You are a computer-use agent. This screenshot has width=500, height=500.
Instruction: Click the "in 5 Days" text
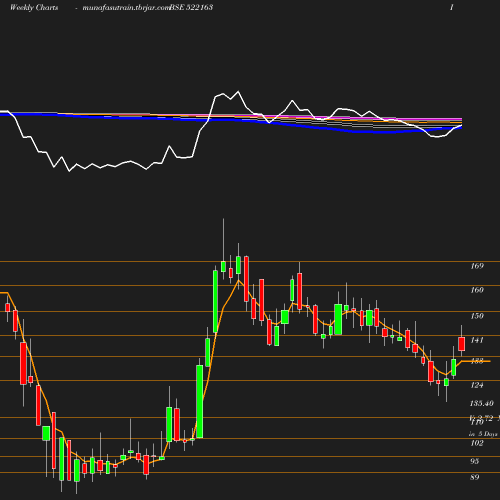click(x=483, y=434)
